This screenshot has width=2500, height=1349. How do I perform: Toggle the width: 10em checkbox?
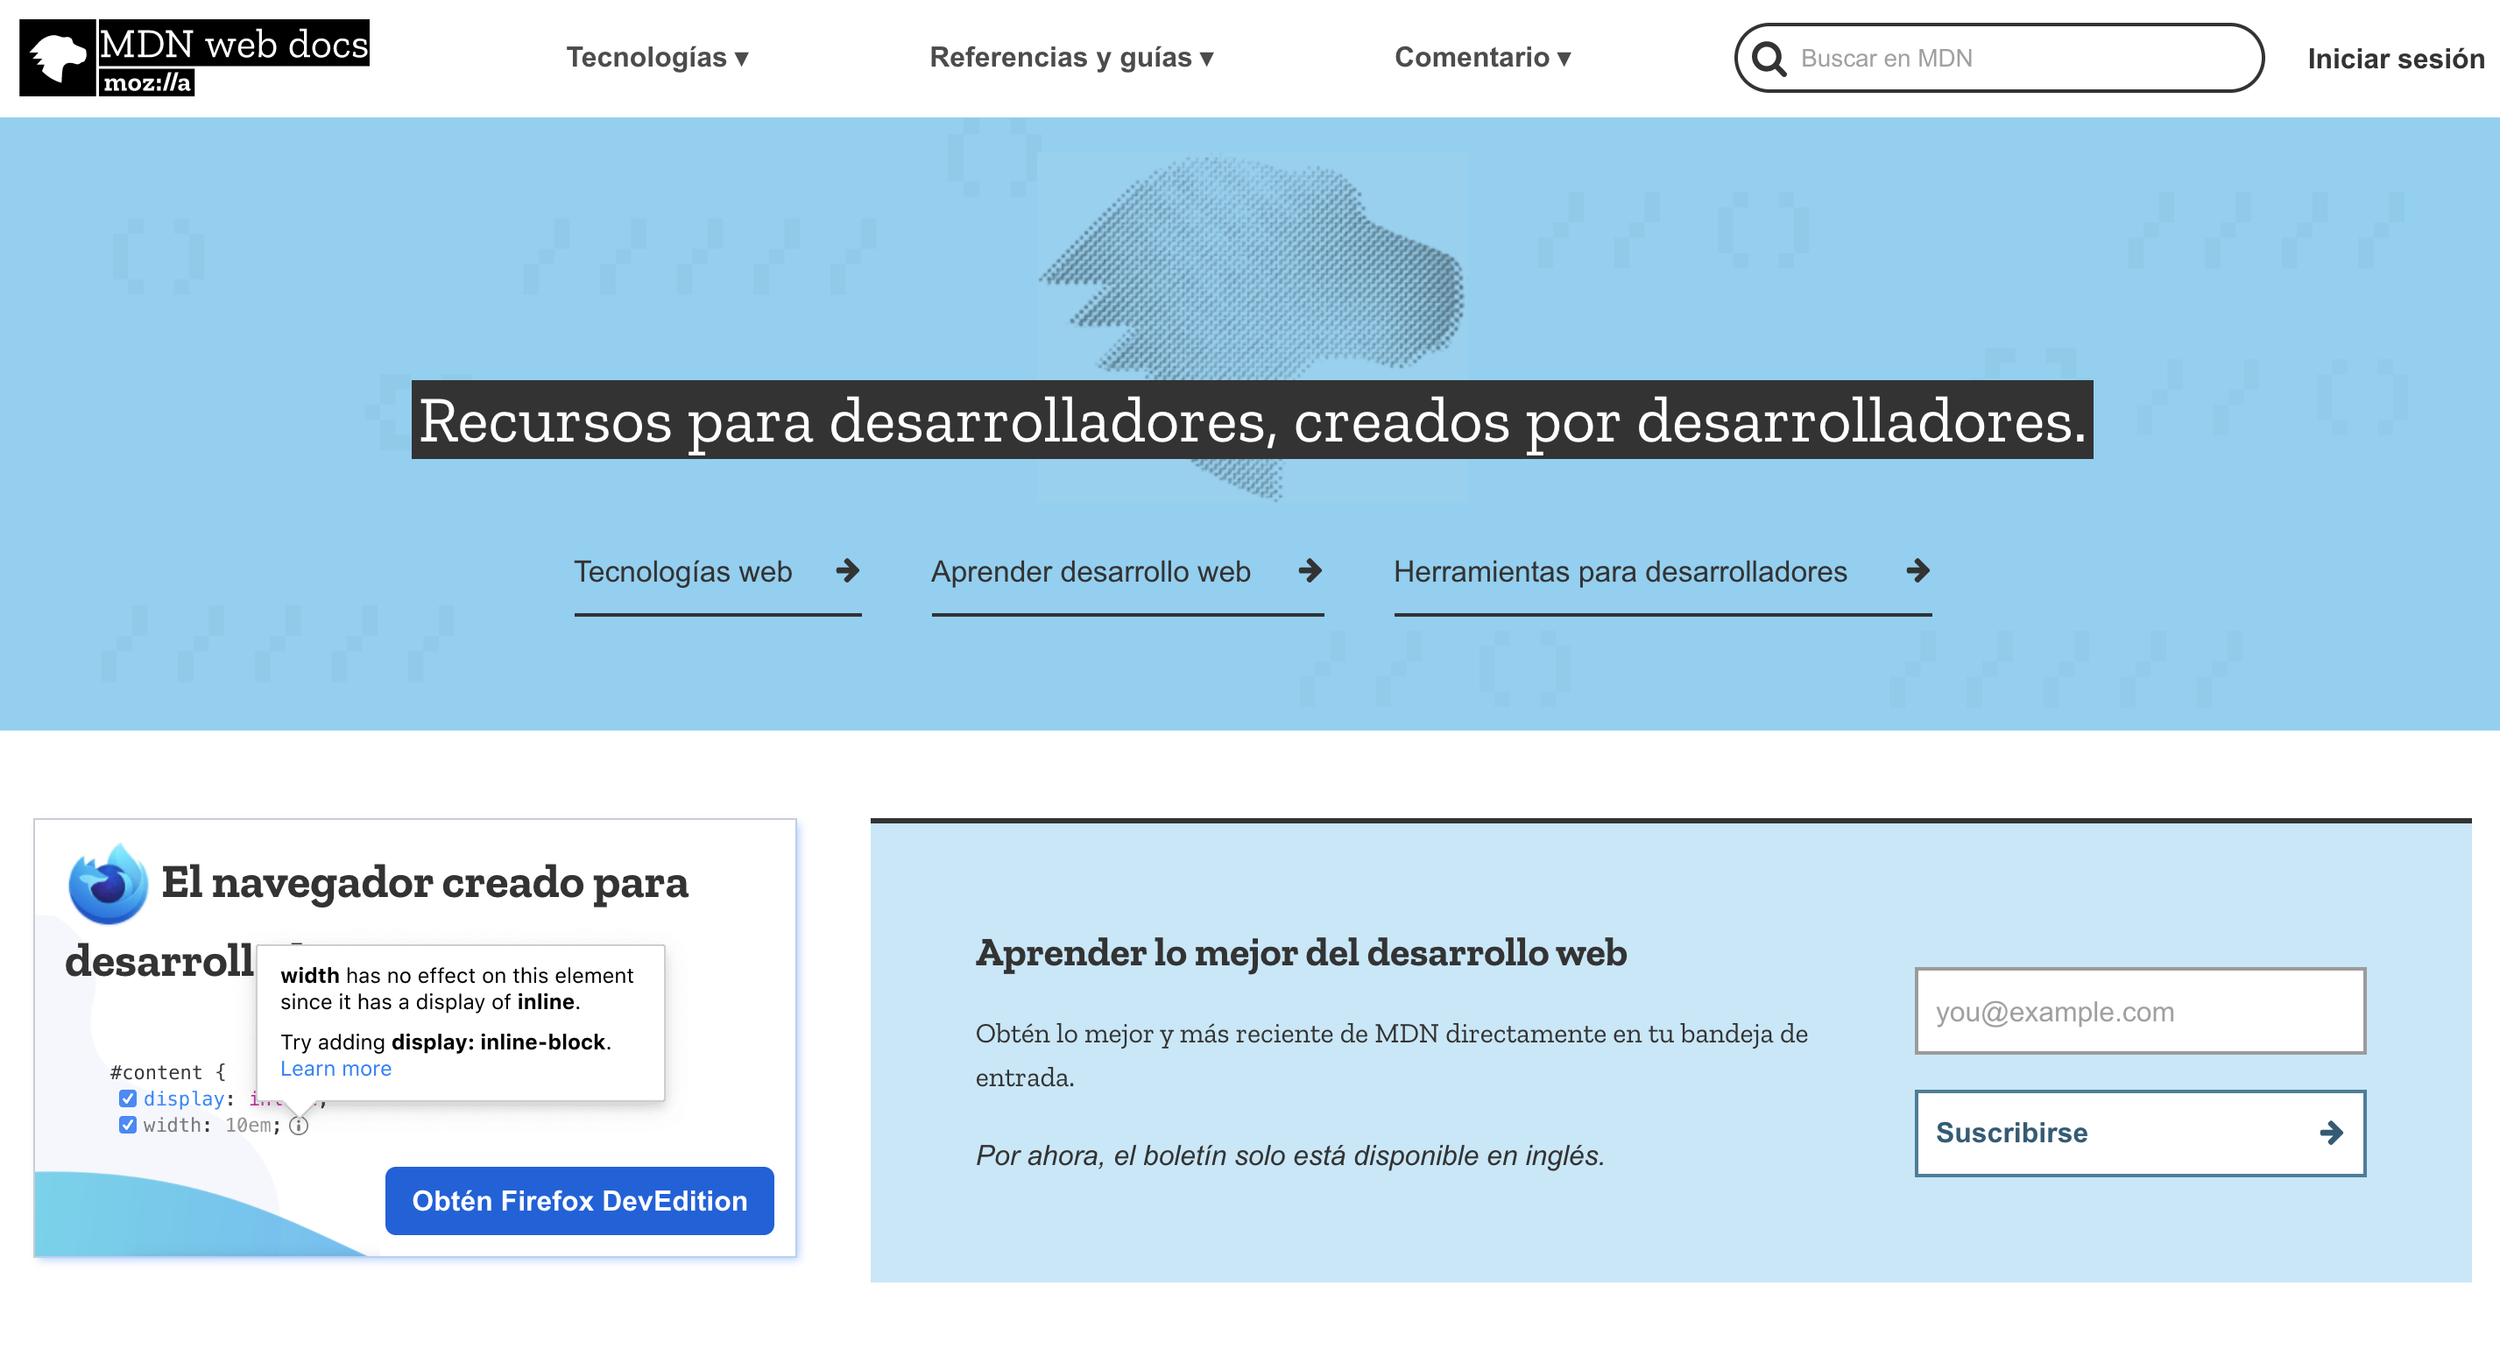pyautogui.click(x=128, y=1125)
